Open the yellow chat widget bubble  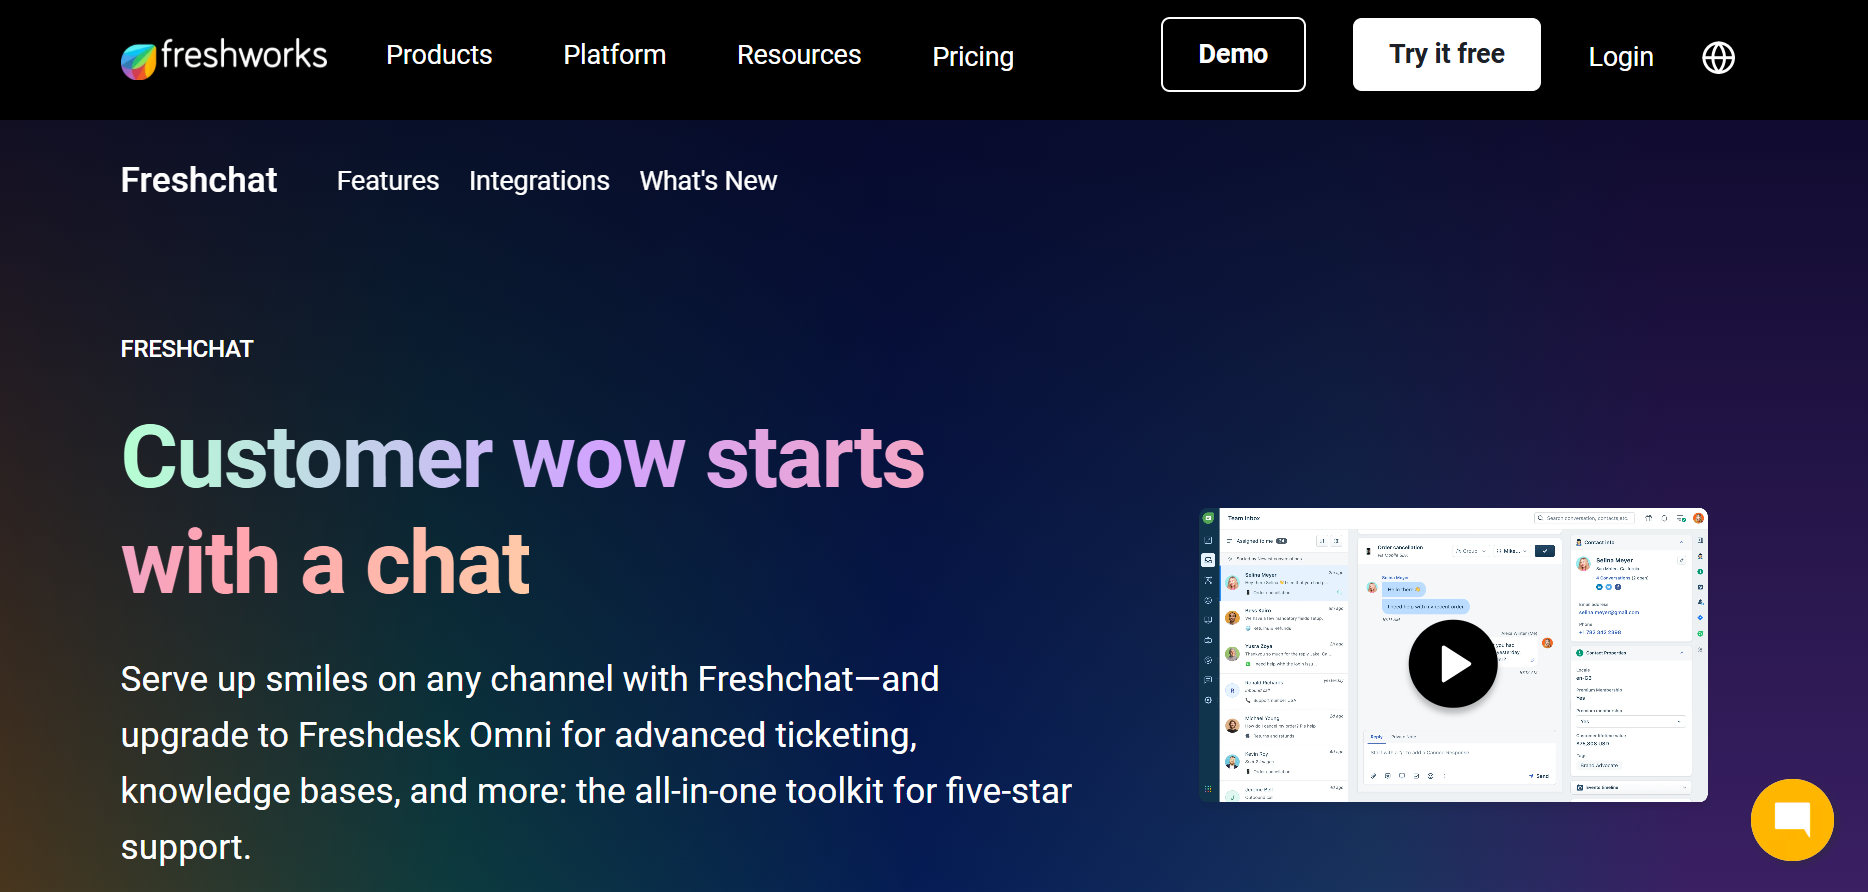[x=1792, y=820]
